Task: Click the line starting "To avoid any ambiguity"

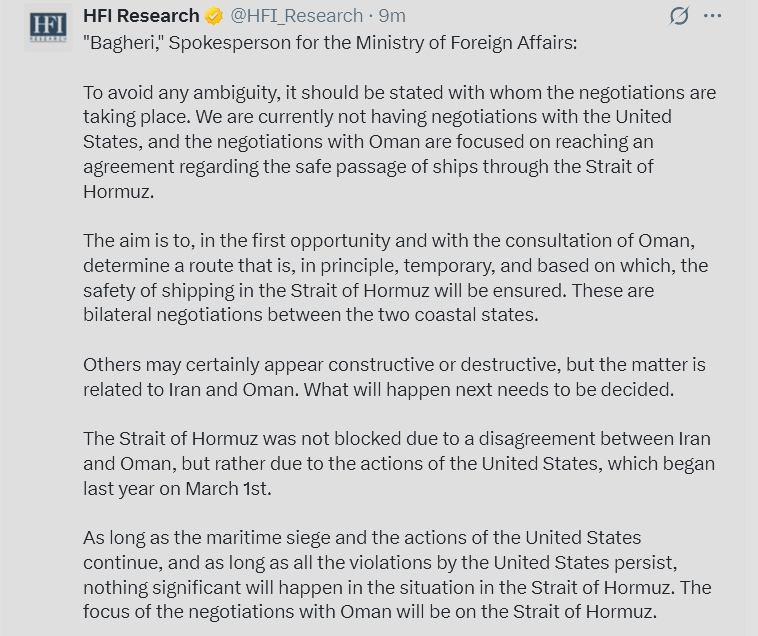Action: (400, 92)
